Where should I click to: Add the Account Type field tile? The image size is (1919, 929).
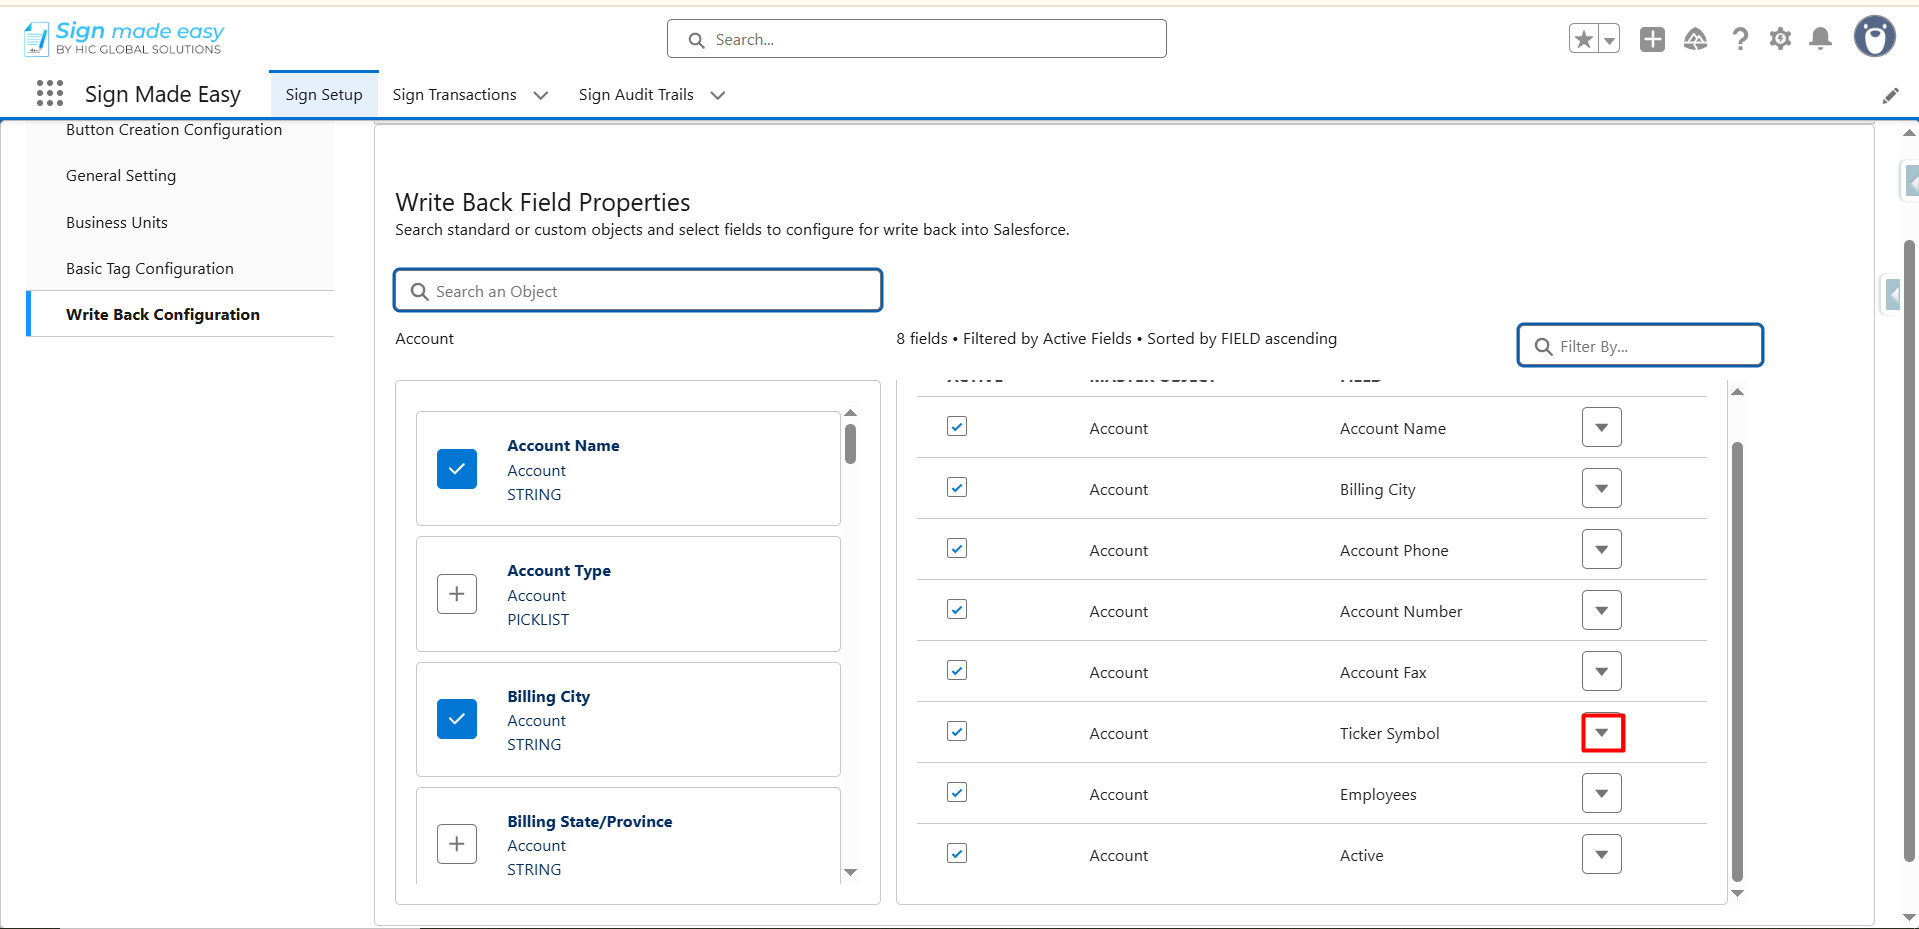[457, 594]
